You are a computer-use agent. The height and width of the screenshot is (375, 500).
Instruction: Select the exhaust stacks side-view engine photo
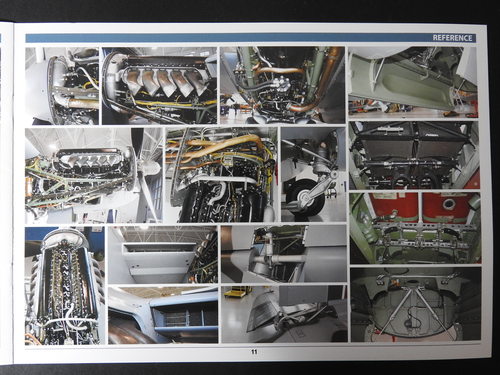pos(159,86)
